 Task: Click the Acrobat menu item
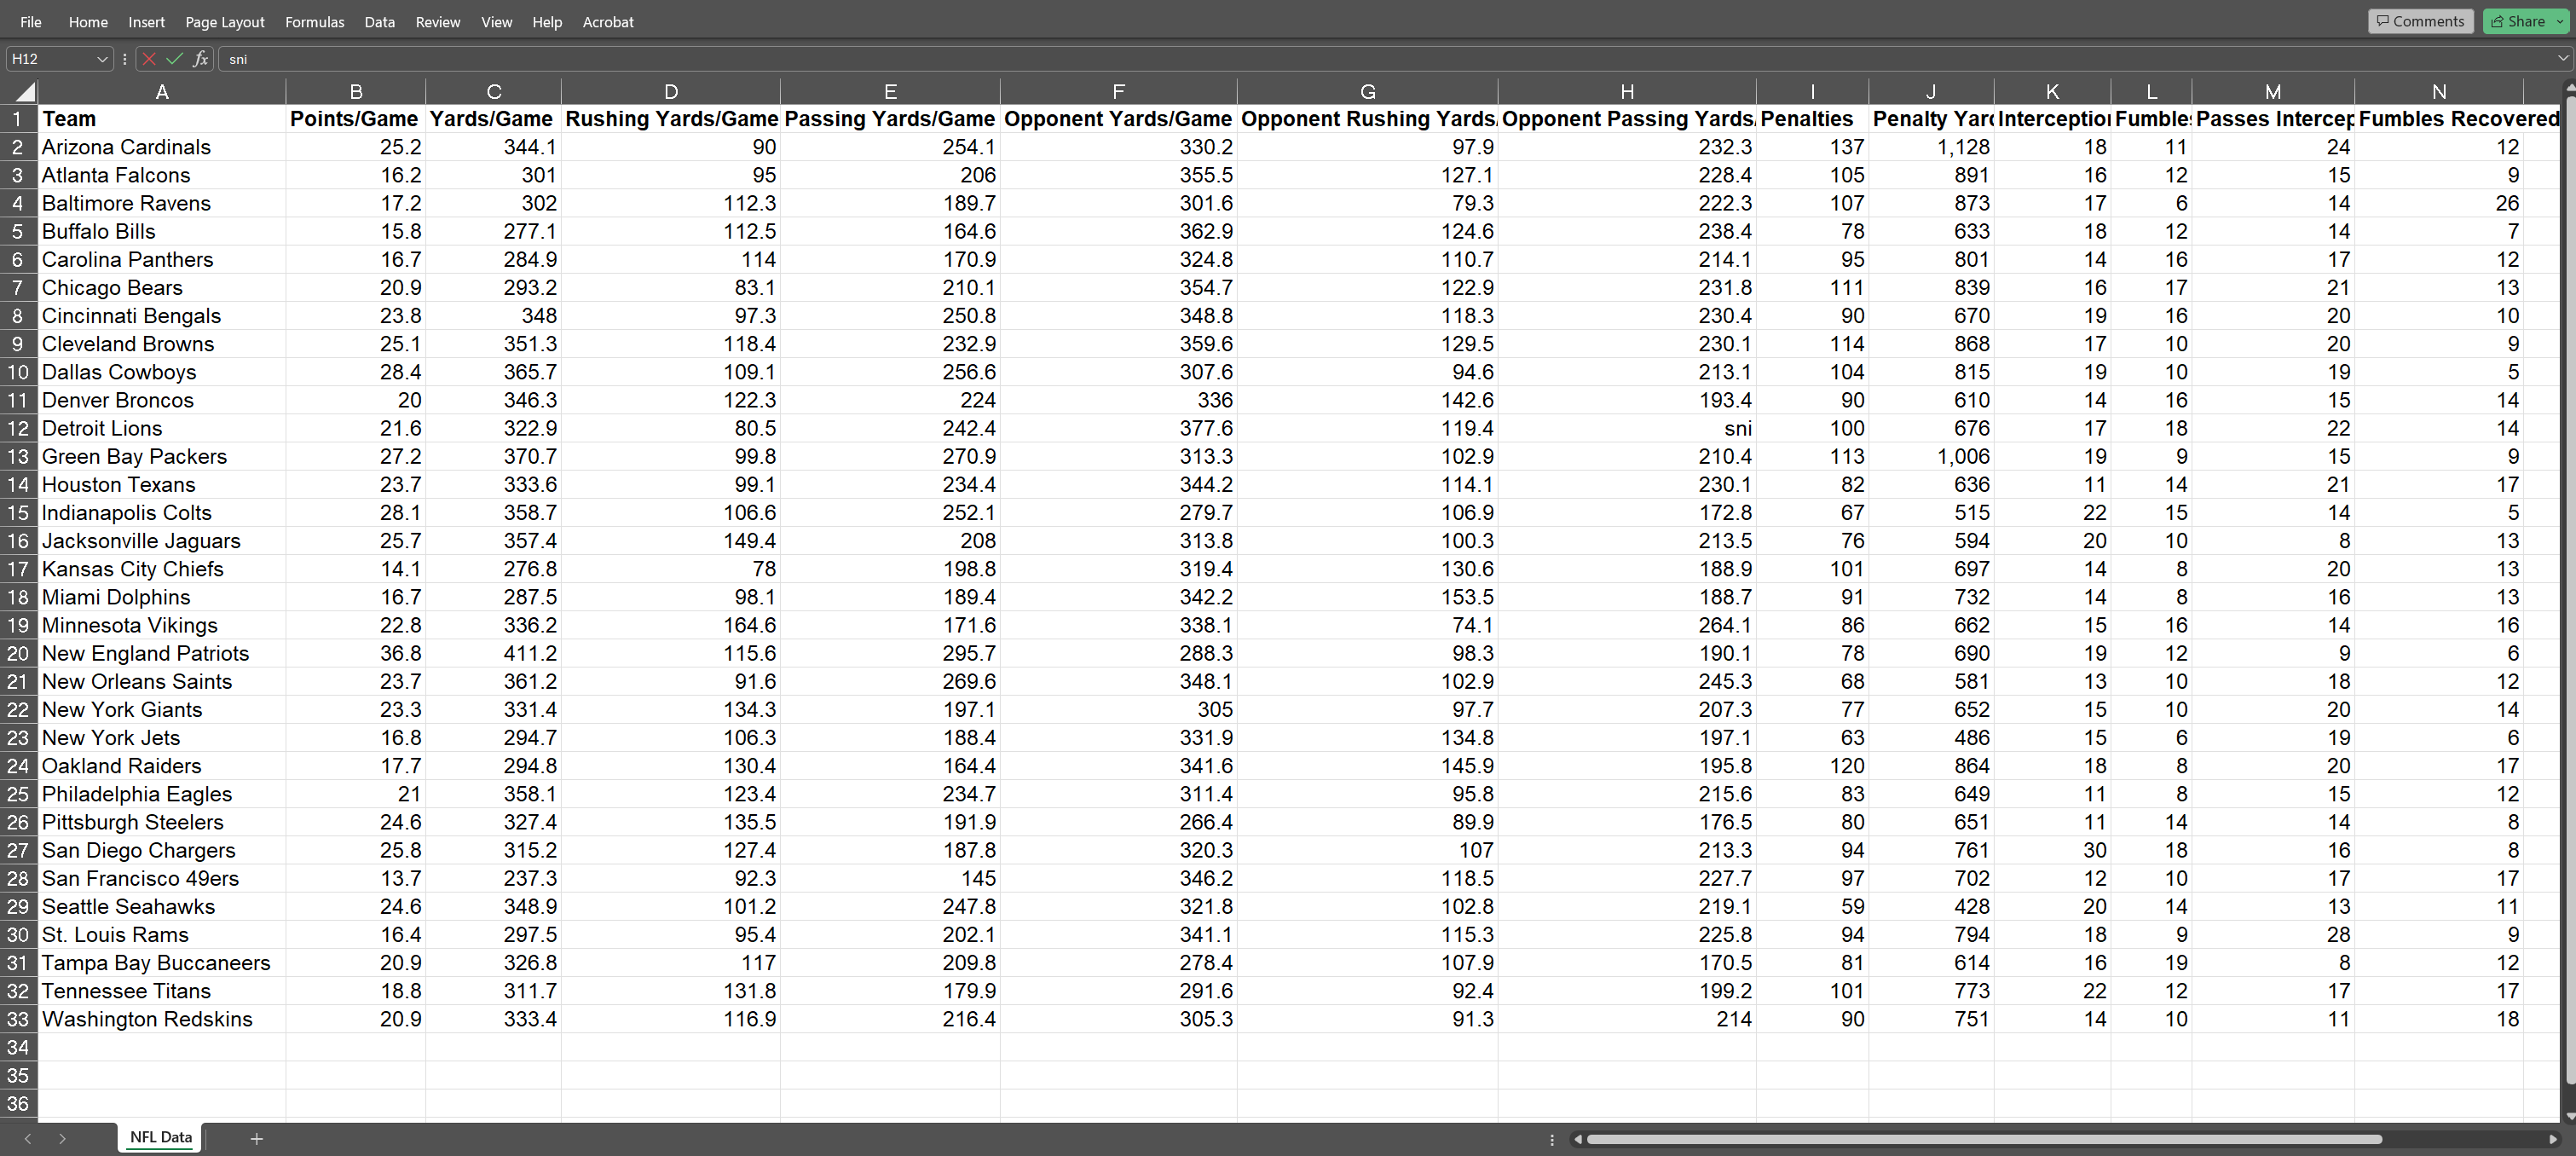pos(607,21)
